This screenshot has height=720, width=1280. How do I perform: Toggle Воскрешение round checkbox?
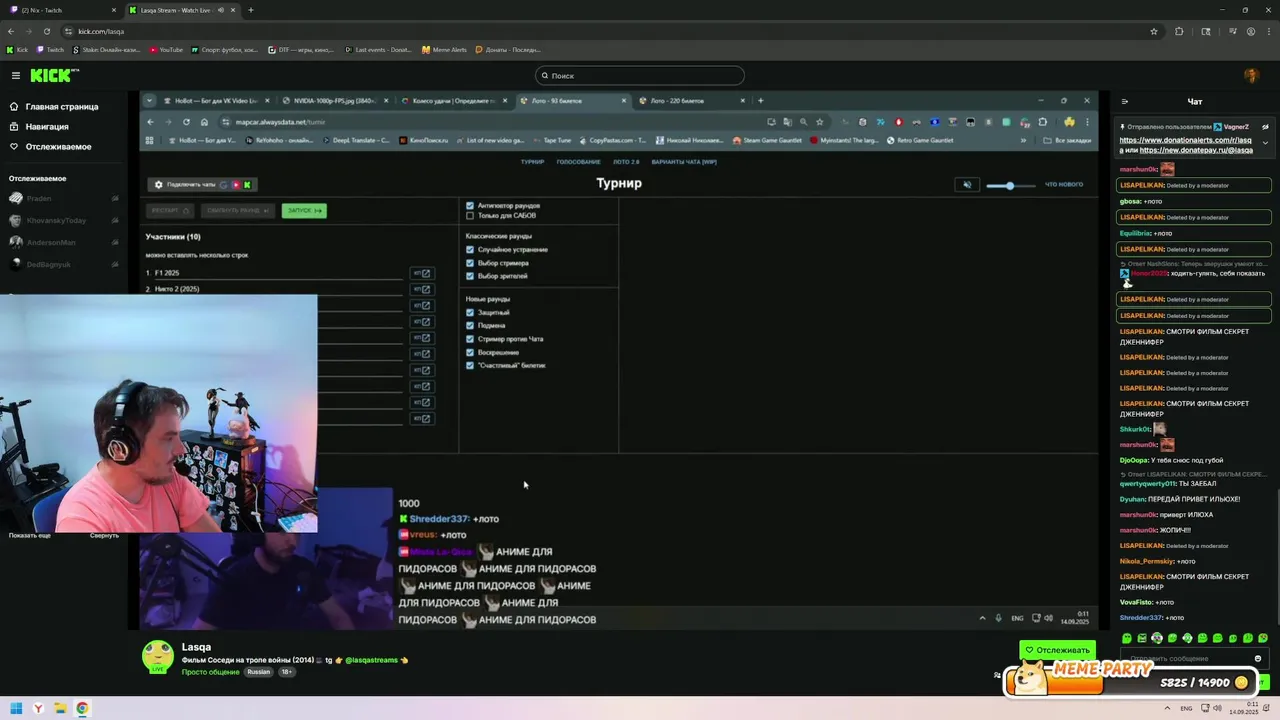[x=470, y=352]
